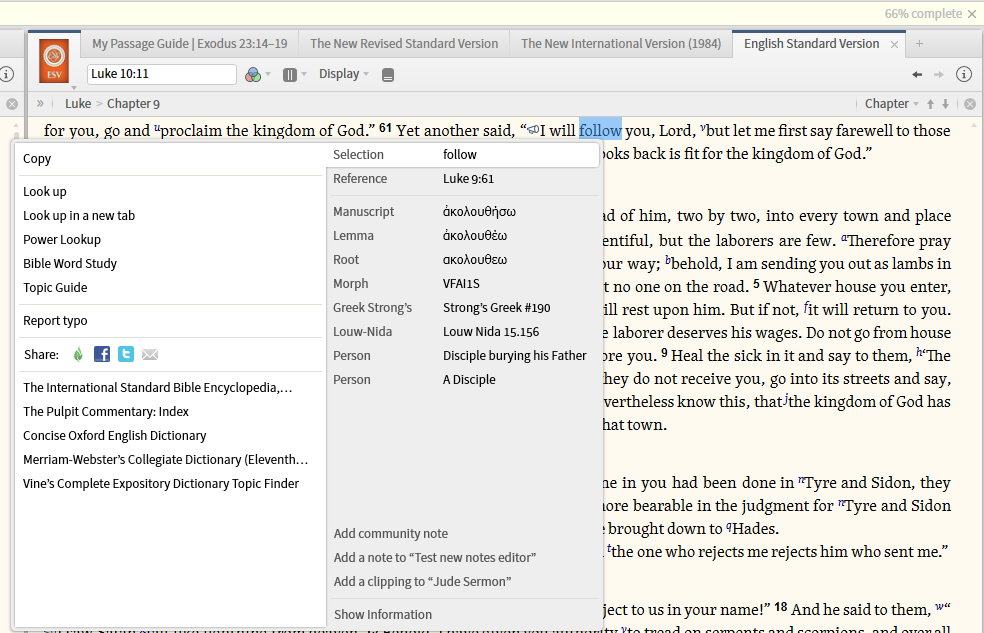Expand parallel columns dropdown arrow
984x633 pixels.
pos(304,74)
